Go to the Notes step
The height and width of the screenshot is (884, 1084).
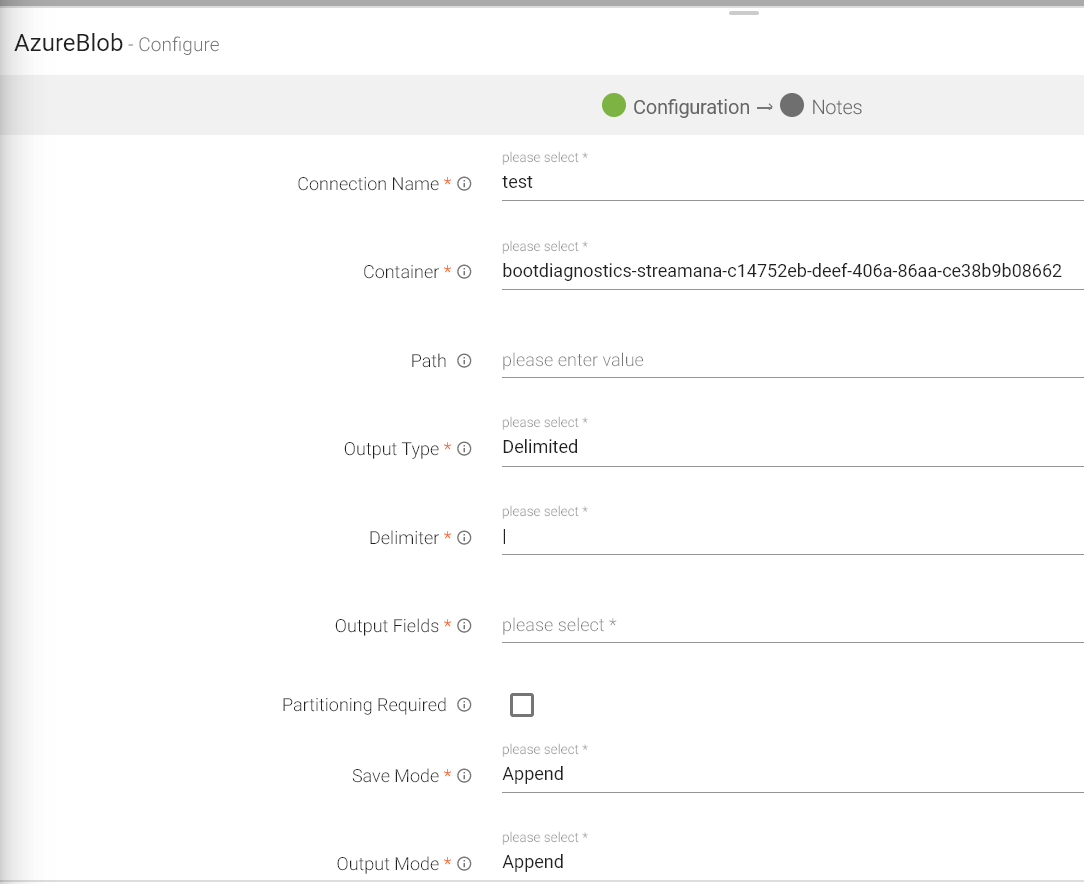click(x=821, y=107)
